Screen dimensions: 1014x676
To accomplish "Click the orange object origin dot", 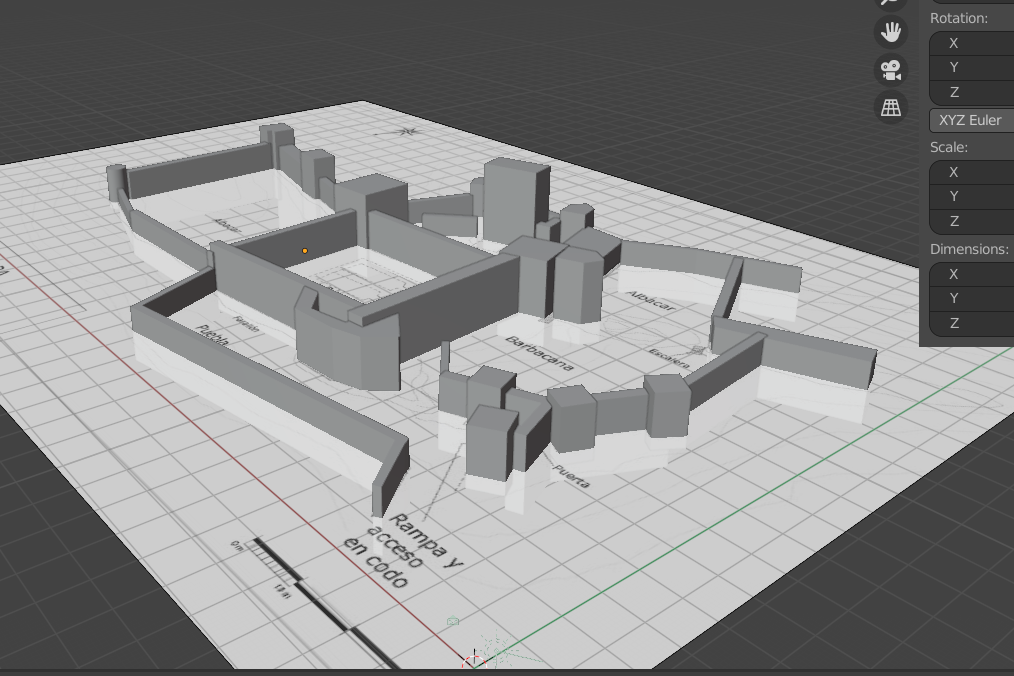I will pyautogui.click(x=305, y=251).
